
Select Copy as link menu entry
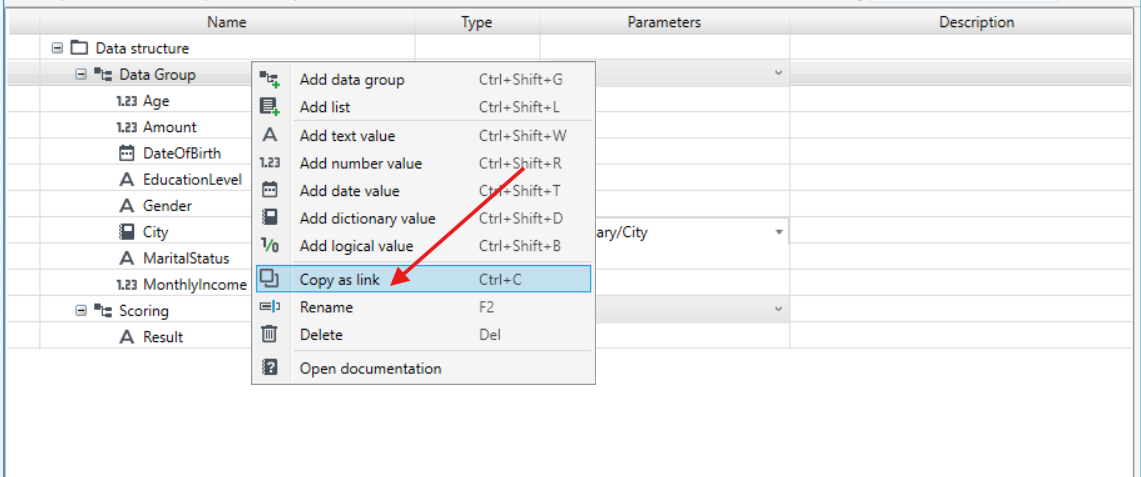[x=424, y=278]
